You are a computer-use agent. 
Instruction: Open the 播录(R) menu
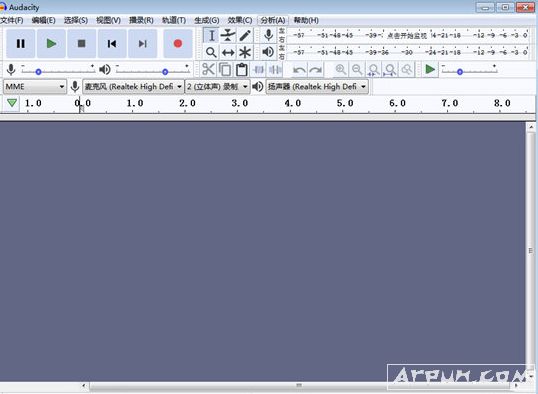point(141,21)
